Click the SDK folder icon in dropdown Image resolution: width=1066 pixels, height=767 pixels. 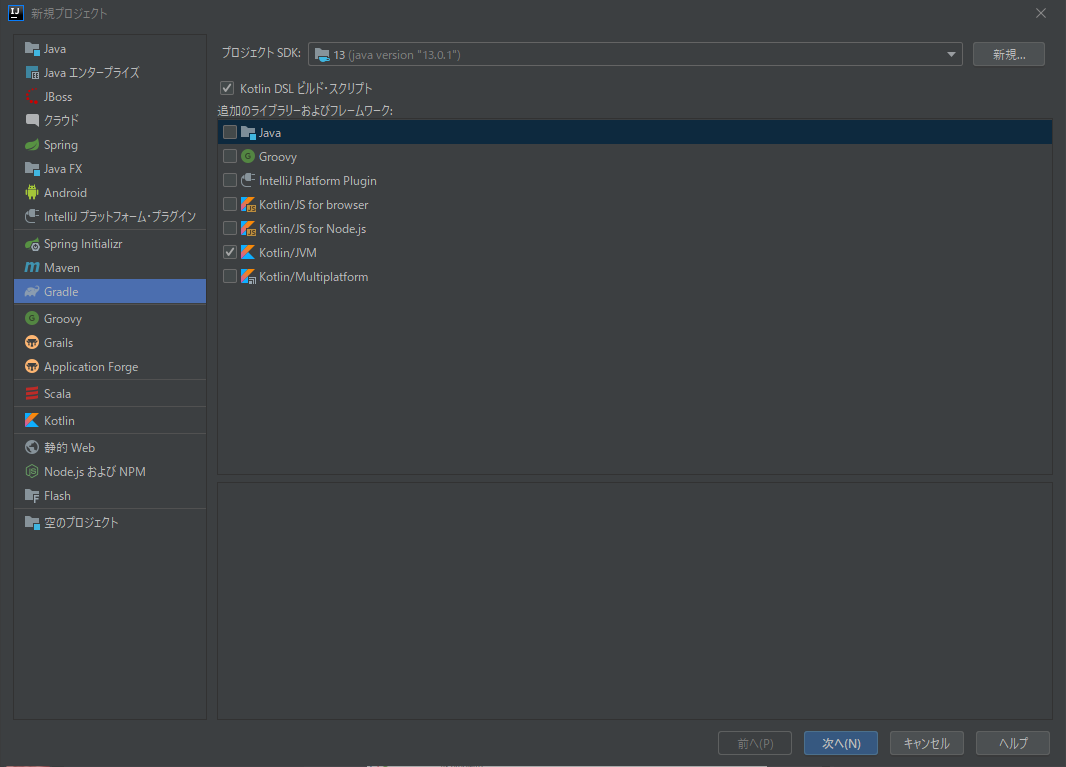pos(322,54)
